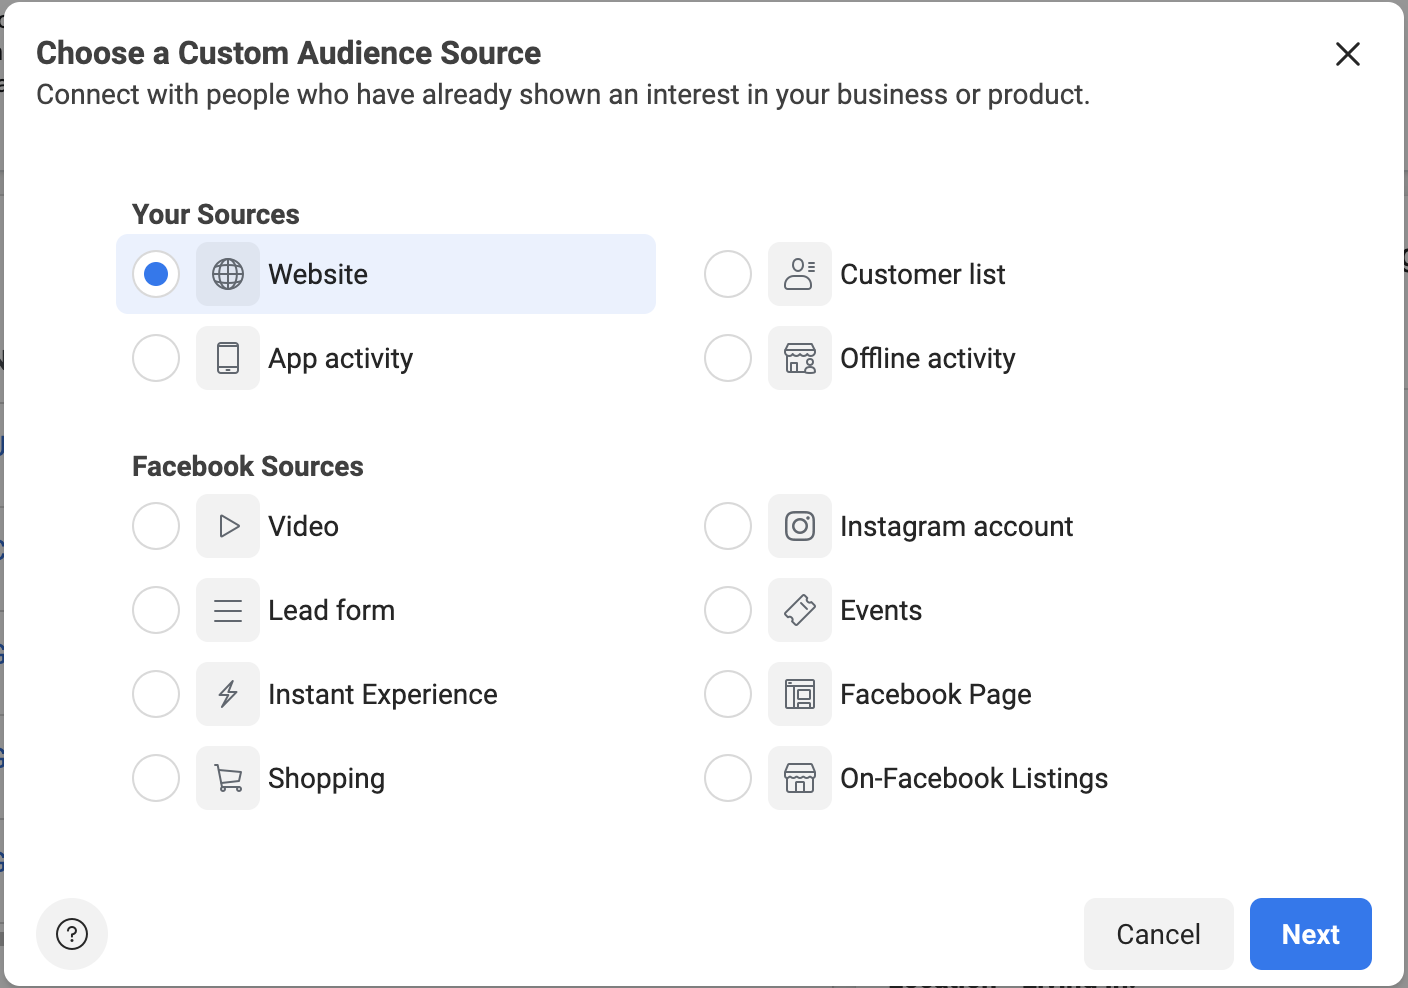Click the On-Facebook Listings label text
Image resolution: width=1408 pixels, height=988 pixels.
point(974,779)
